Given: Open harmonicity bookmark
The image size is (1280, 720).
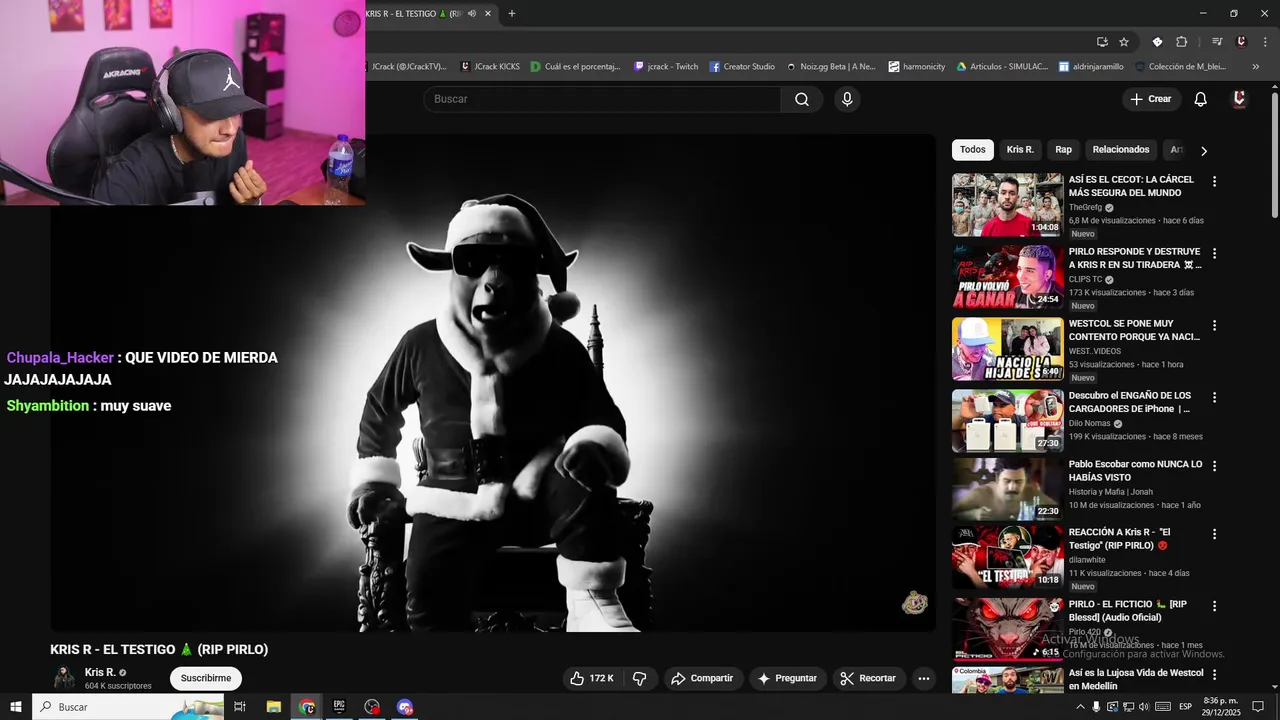Looking at the screenshot, I should click(917, 67).
